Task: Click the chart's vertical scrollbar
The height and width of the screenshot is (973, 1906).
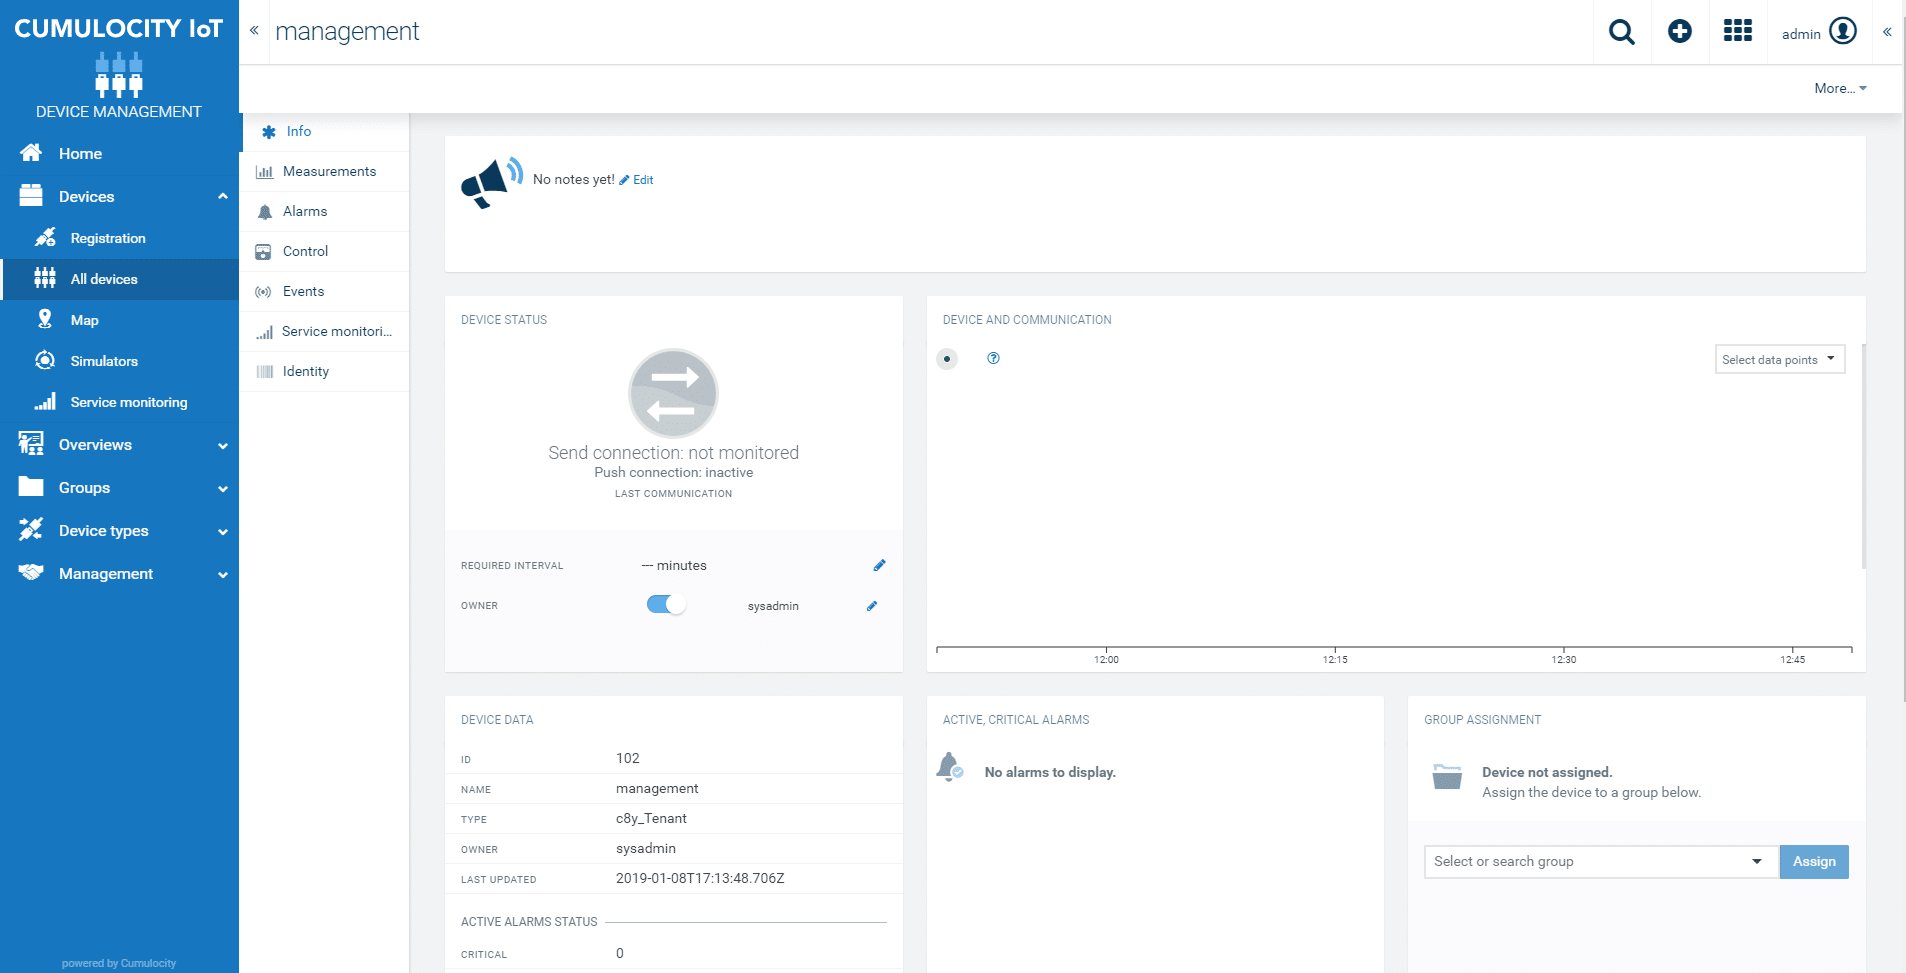Action: click(1862, 456)
